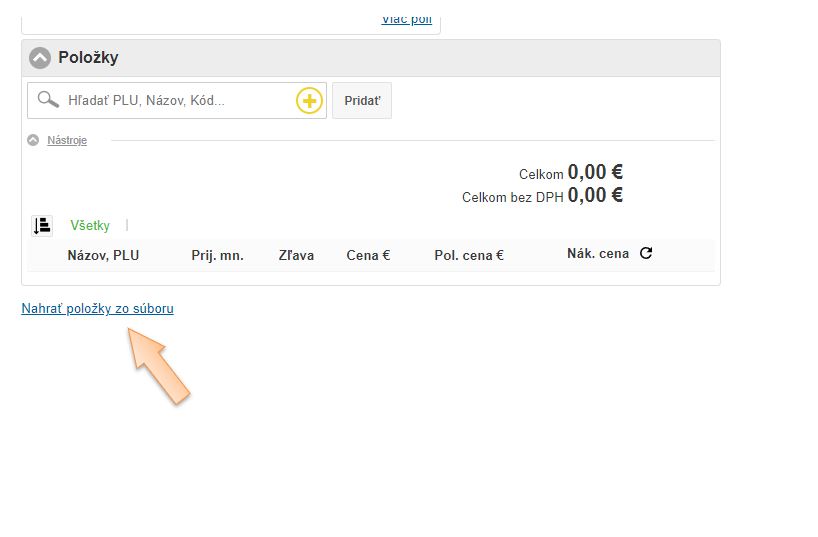Screen dimensions: 818x537
Task: Sort by Názov, PLU column header
Action: point(103,256)
